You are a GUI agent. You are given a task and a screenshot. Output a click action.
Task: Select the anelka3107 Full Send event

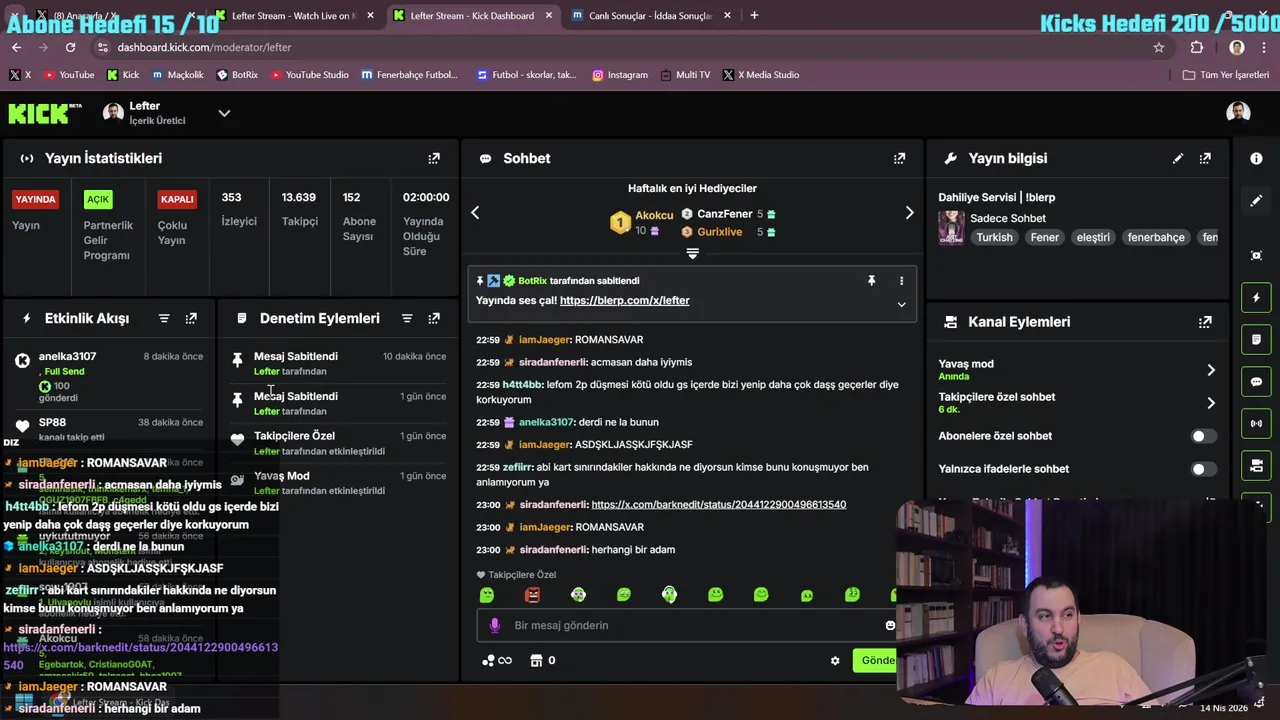tap(110, 376)
